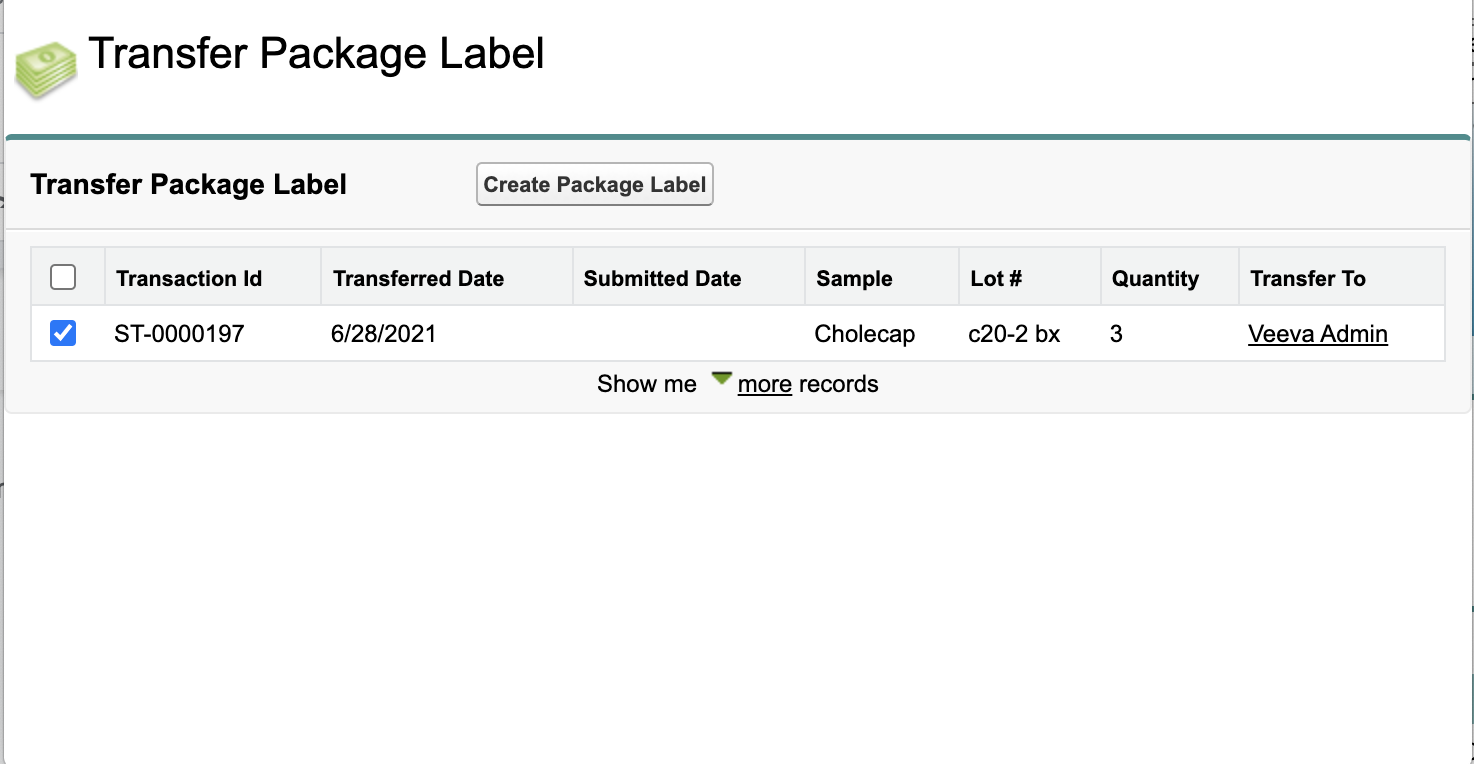The image size is (1474, 764).
Task: Click the Cholecap sample cell
Action: pyautogui.click(x=864, y=334)
